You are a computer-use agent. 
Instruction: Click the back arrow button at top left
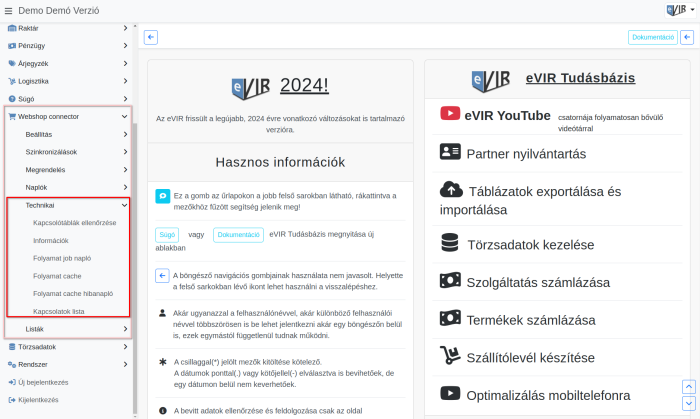(151, 37)
